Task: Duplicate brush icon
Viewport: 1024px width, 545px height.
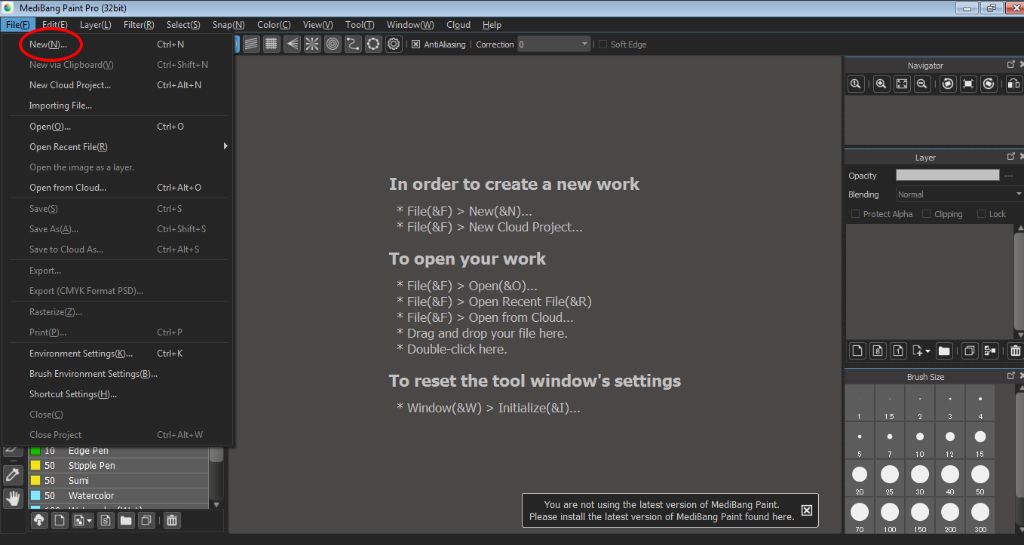Action: pos(146,520)
